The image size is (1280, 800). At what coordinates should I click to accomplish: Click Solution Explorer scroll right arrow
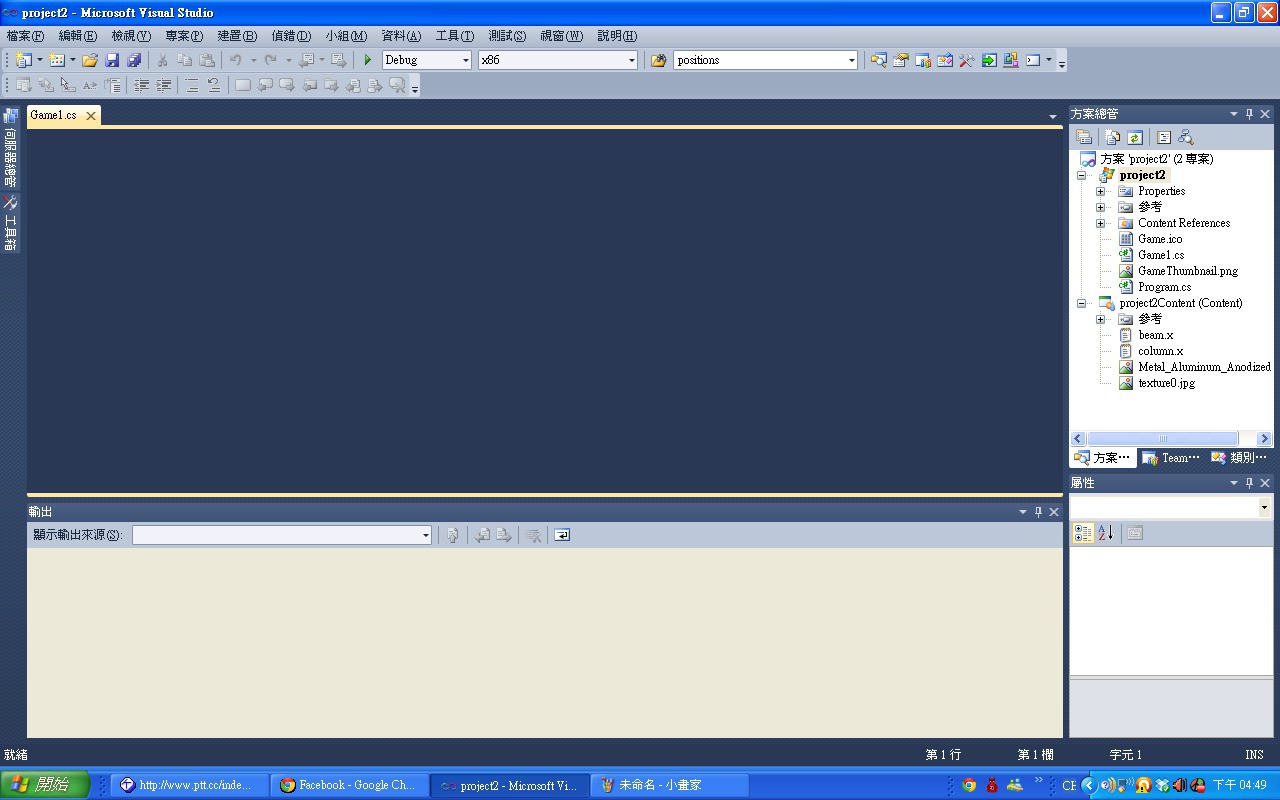[1264, 438]
